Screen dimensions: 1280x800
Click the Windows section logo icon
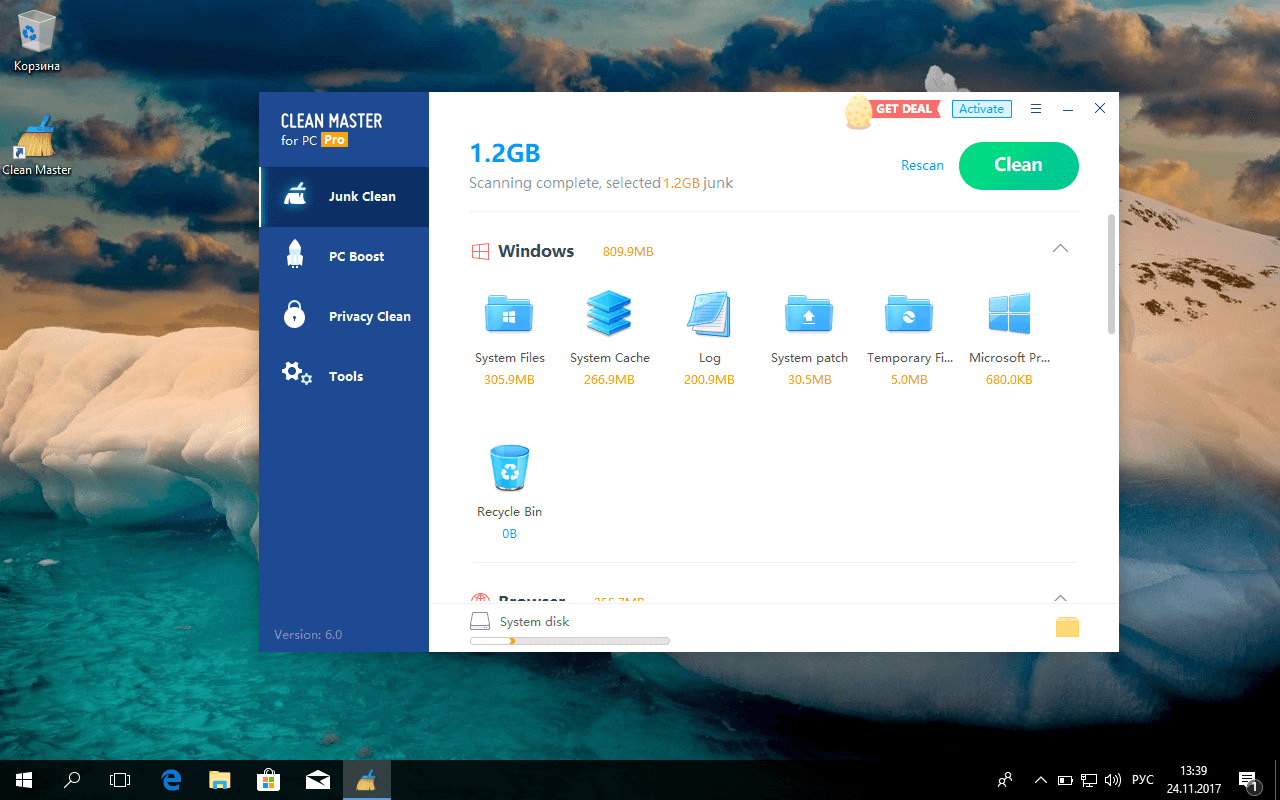(x=480, y=251)
